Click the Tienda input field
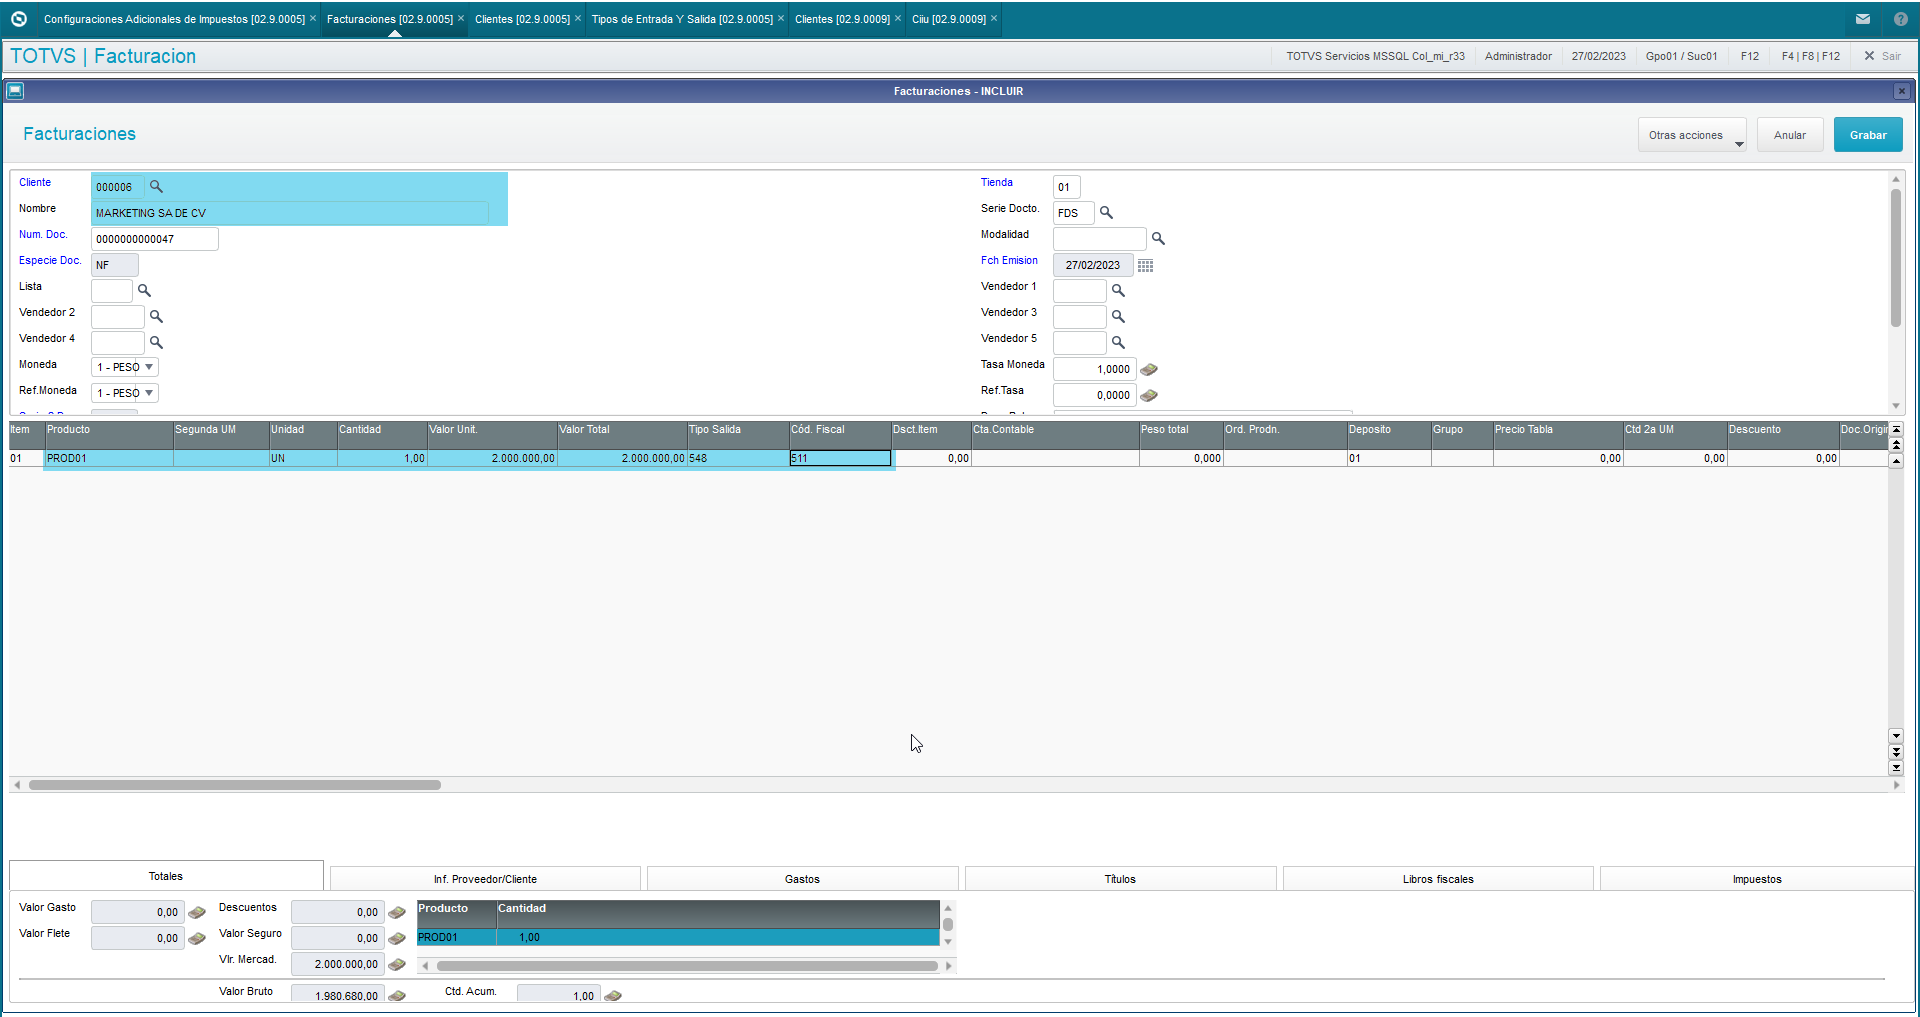Screen dimensions: 1920x1017 coord(1067,187)
